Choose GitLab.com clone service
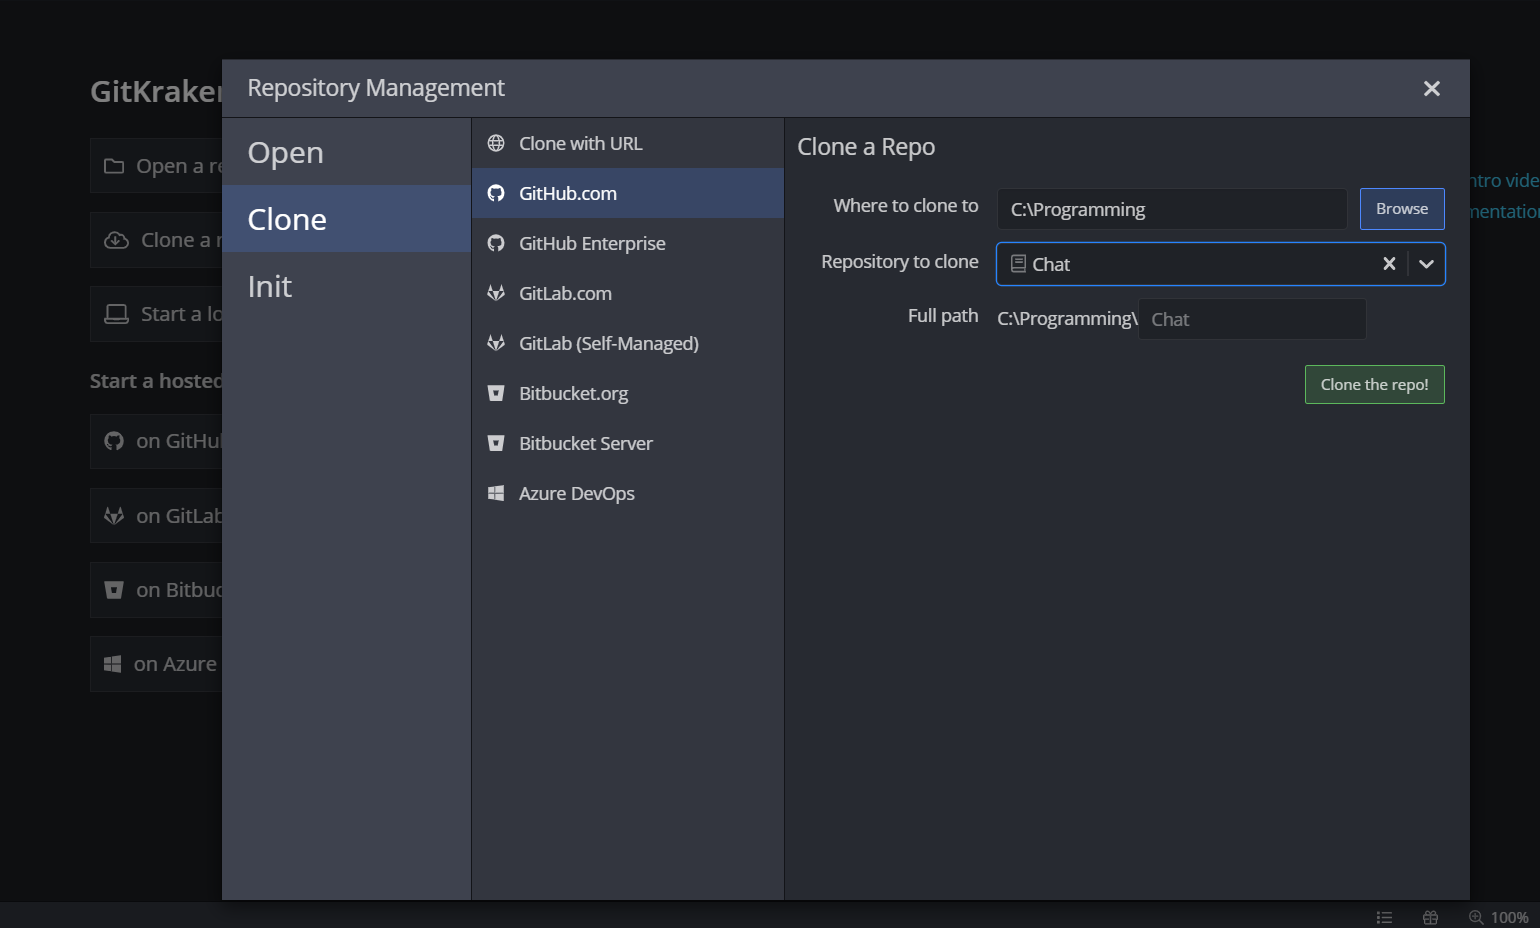Viewport: 1540px width, 928px height. pyautogui.click(x=566, y=293)
